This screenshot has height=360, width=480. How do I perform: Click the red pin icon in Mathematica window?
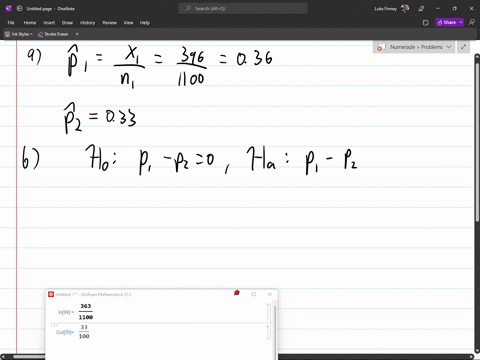(237, 293)
